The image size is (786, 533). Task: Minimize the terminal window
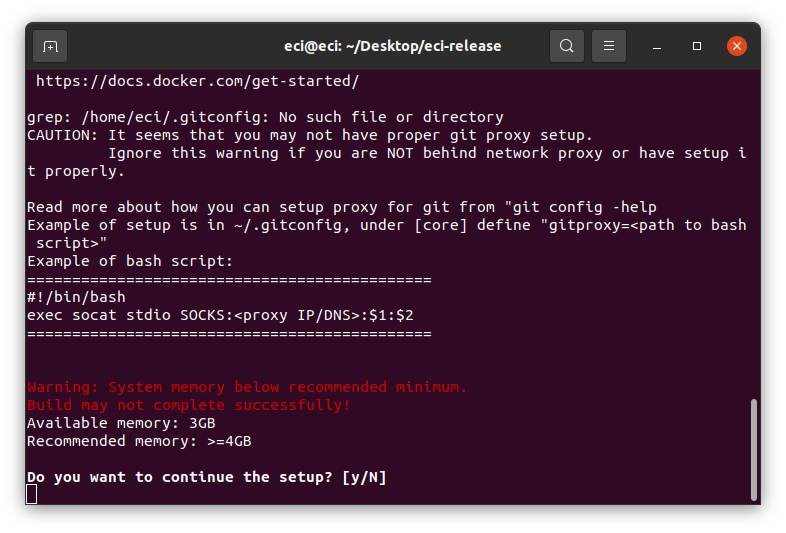[x=657, y=46]
